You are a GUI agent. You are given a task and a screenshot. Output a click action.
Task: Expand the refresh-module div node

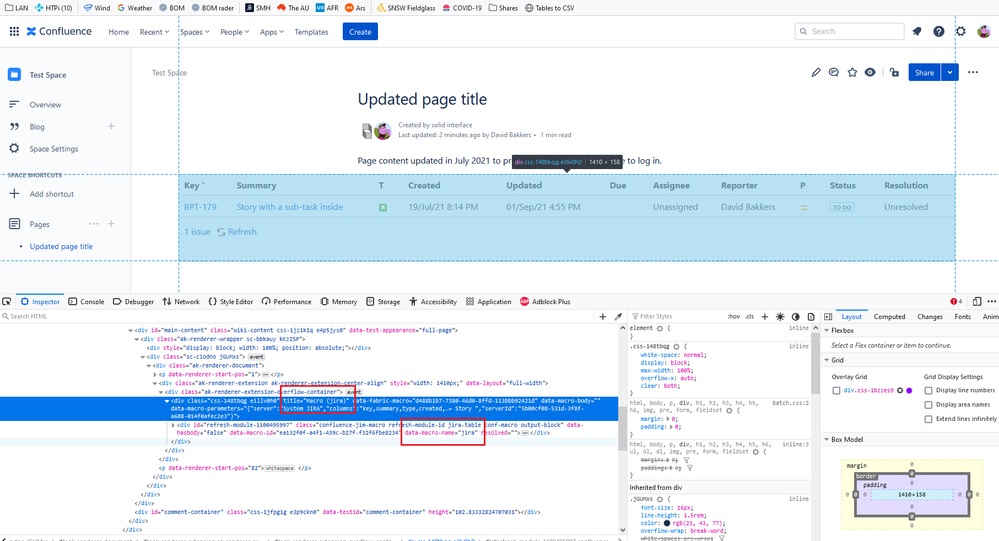click(173, 424)
